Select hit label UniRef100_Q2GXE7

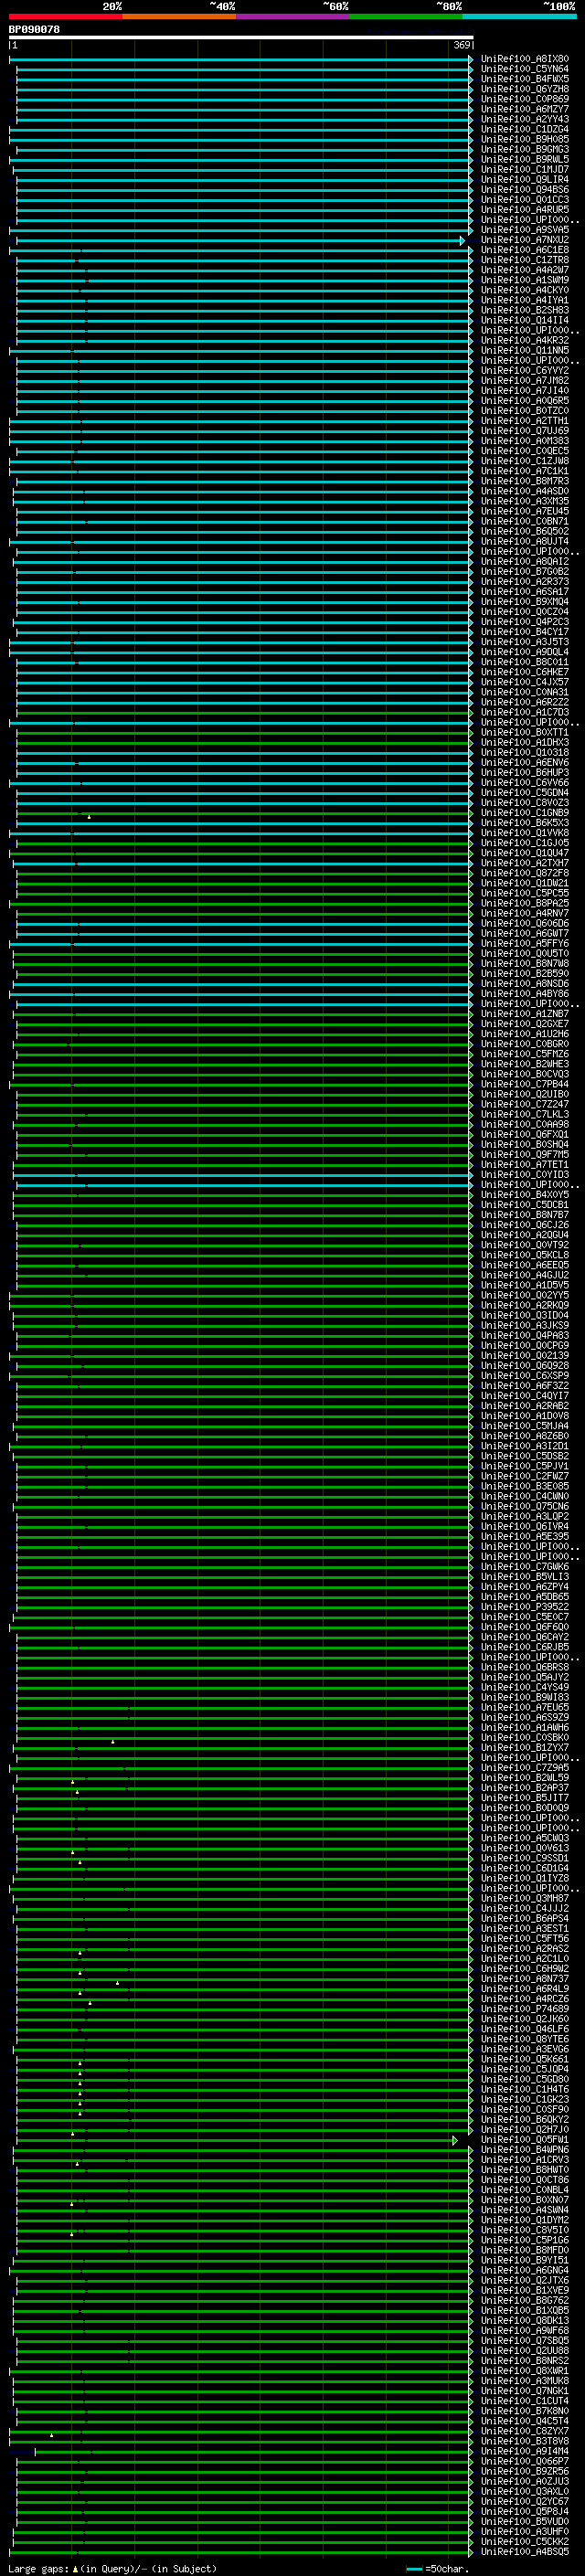point(524,1024)
